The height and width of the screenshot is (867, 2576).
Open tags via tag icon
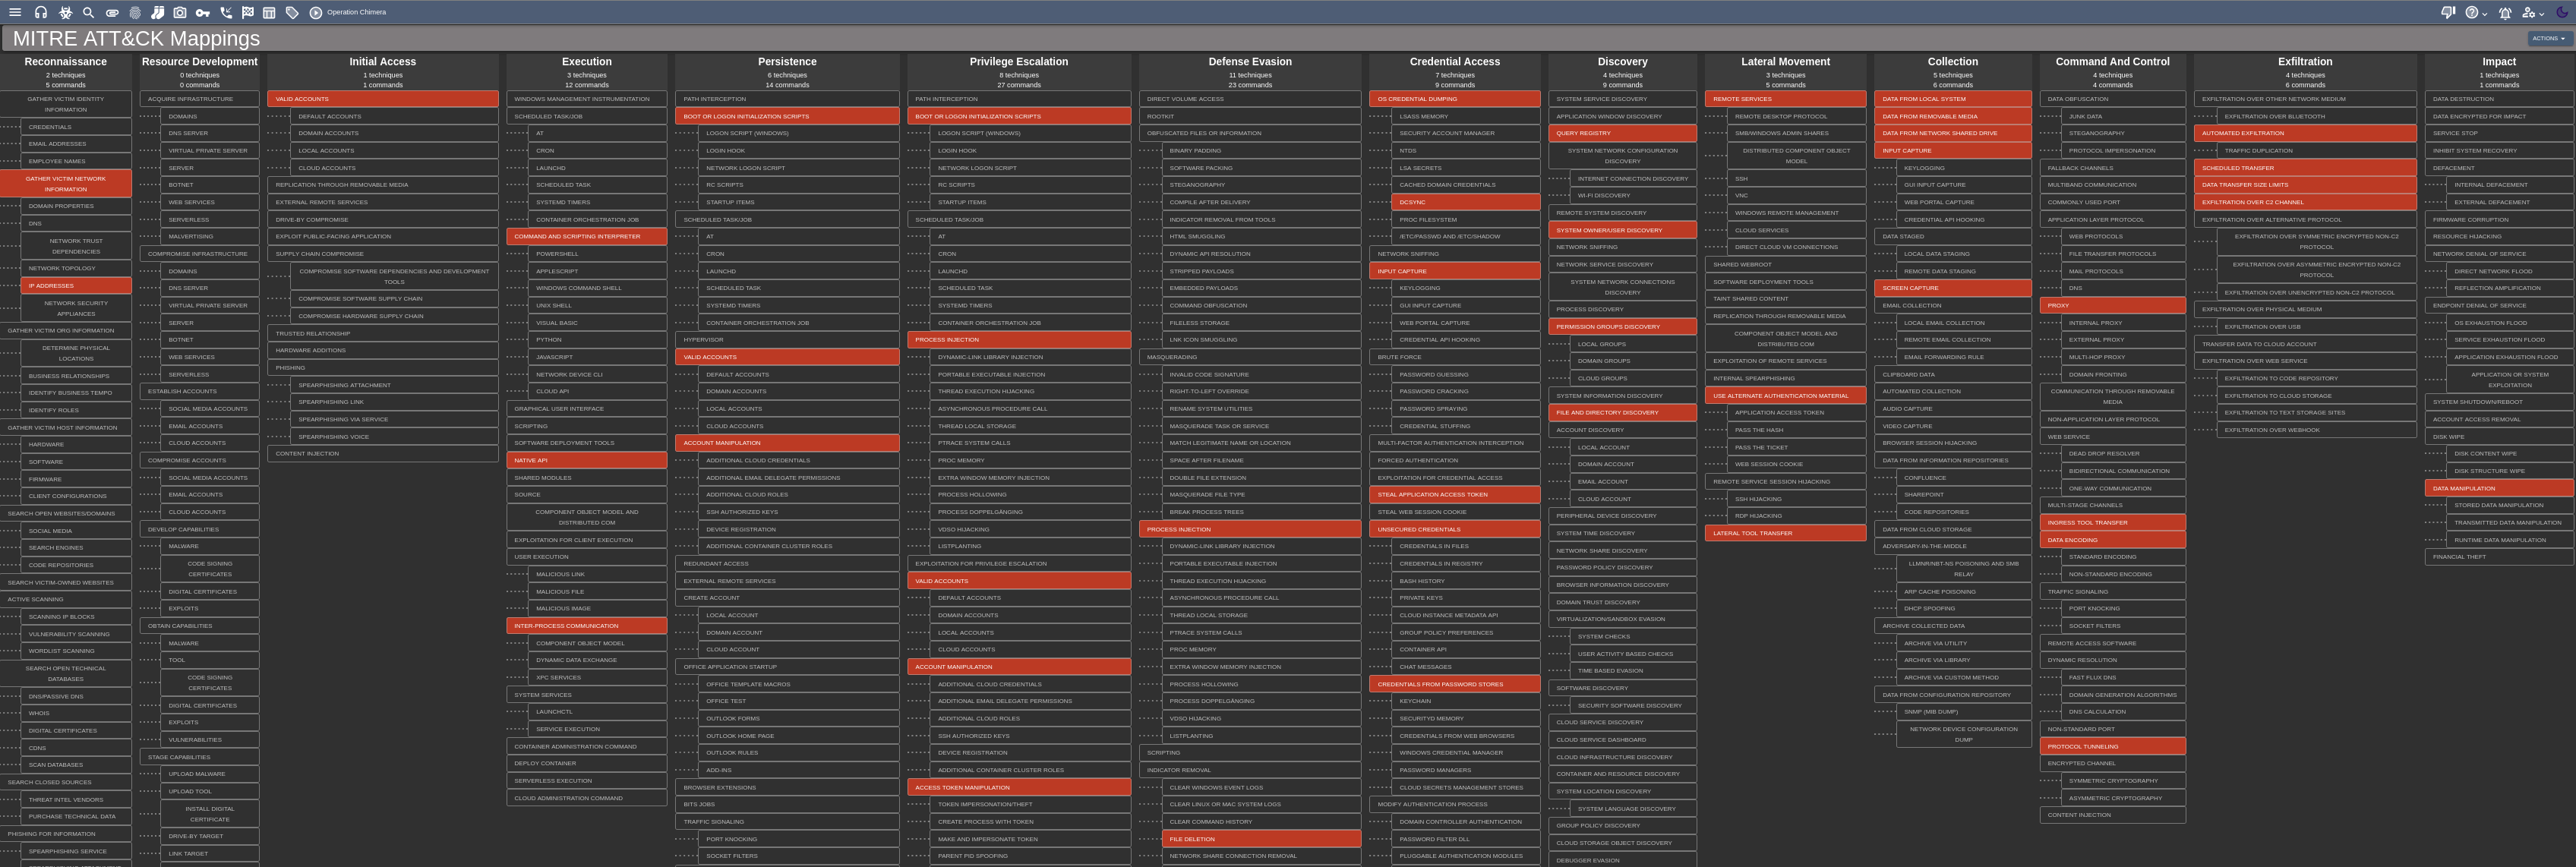click(292, 12)
